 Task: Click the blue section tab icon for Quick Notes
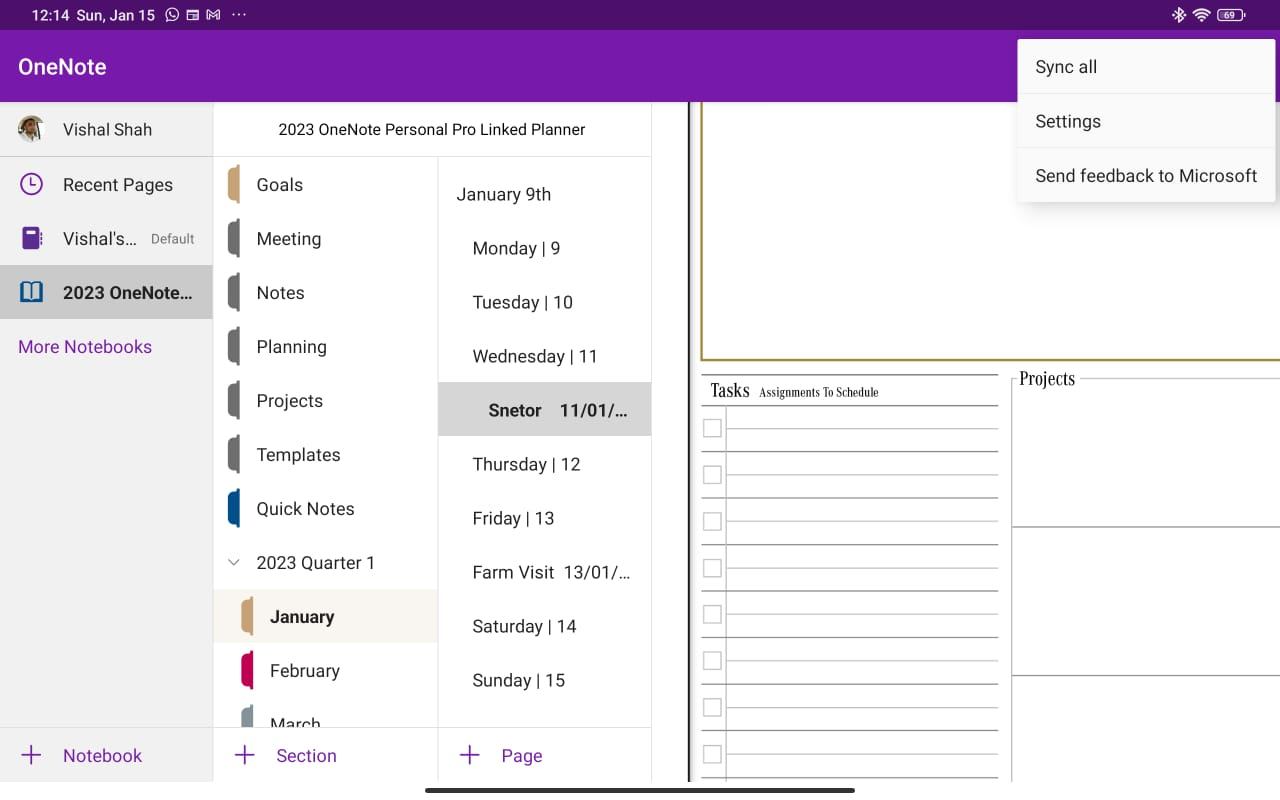click(x=234, y=508)
